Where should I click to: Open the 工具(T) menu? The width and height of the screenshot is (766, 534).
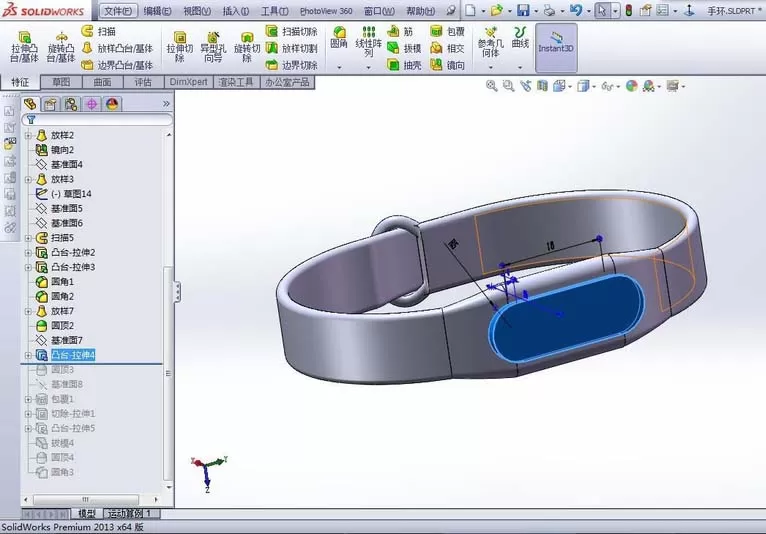[274, 10]
